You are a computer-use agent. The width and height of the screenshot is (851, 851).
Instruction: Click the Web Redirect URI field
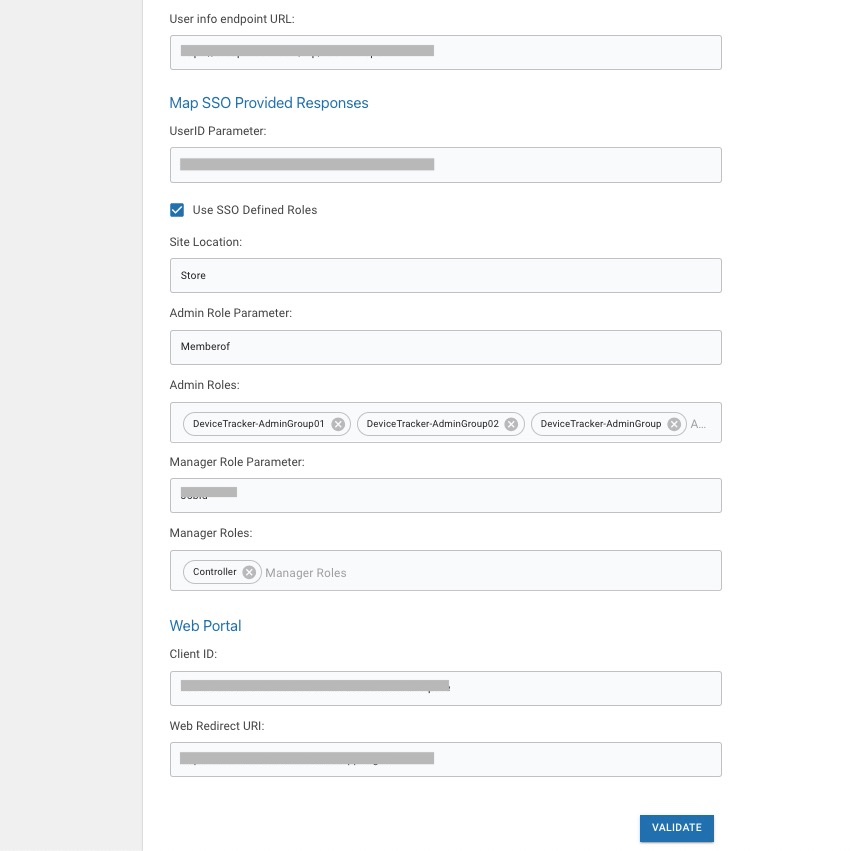tap(445, 759)
